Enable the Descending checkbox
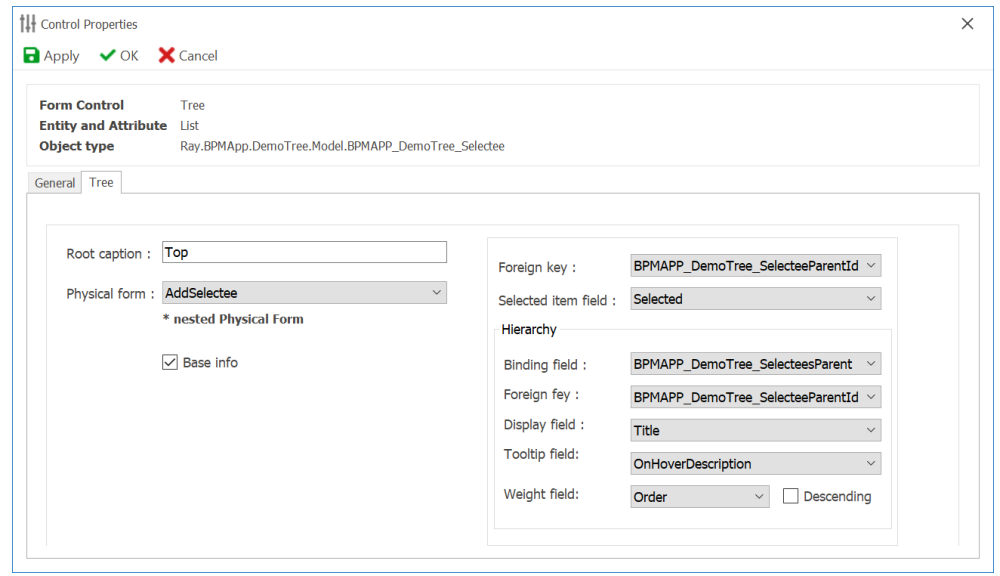The width and height of the screenshot is (1000, 576). pyautogui.click(x=791, y=496)
